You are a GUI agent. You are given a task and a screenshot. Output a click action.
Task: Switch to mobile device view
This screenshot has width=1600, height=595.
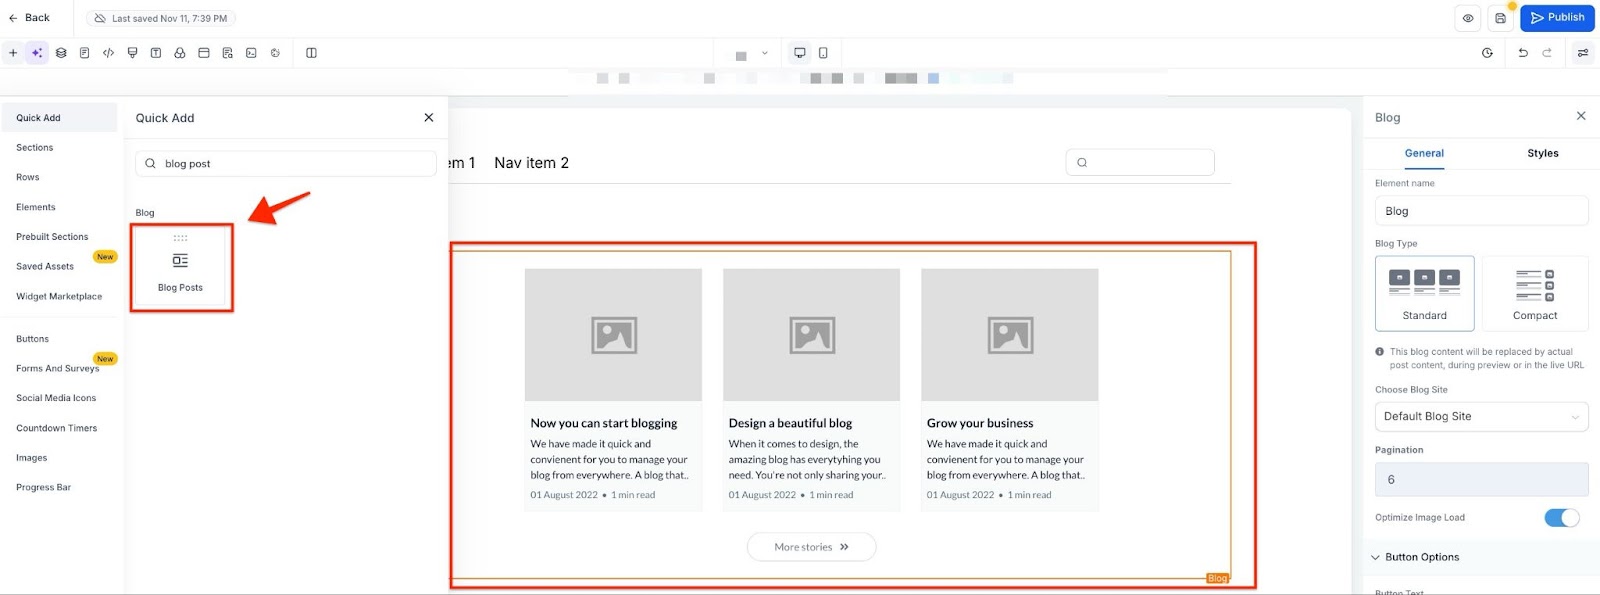coord(823,53)
